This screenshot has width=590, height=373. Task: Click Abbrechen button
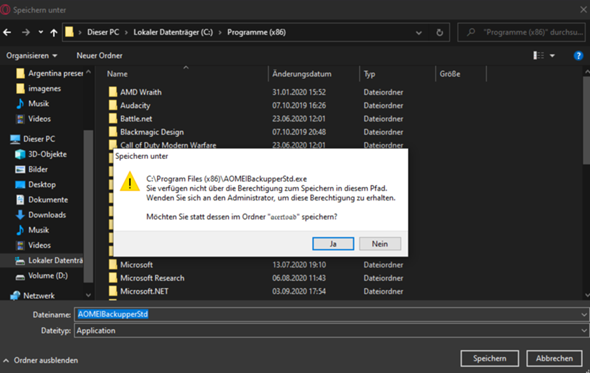click(x=554, y=358)
